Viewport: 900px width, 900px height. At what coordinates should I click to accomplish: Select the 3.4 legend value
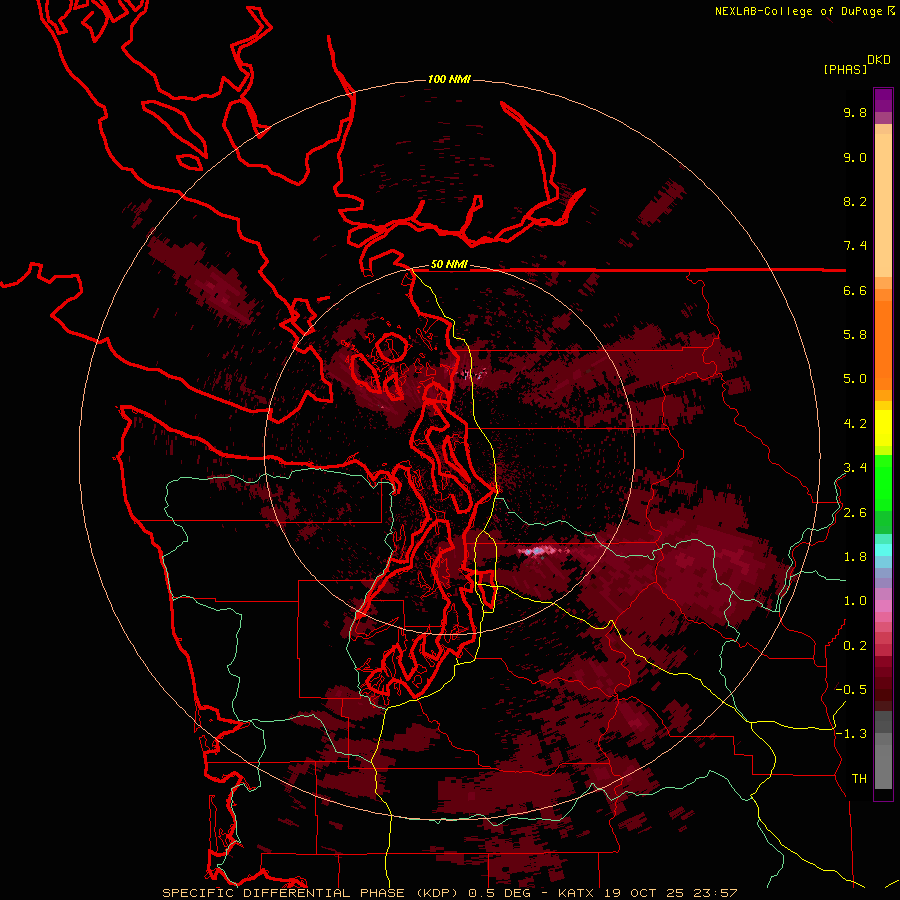tap(855, 468)
